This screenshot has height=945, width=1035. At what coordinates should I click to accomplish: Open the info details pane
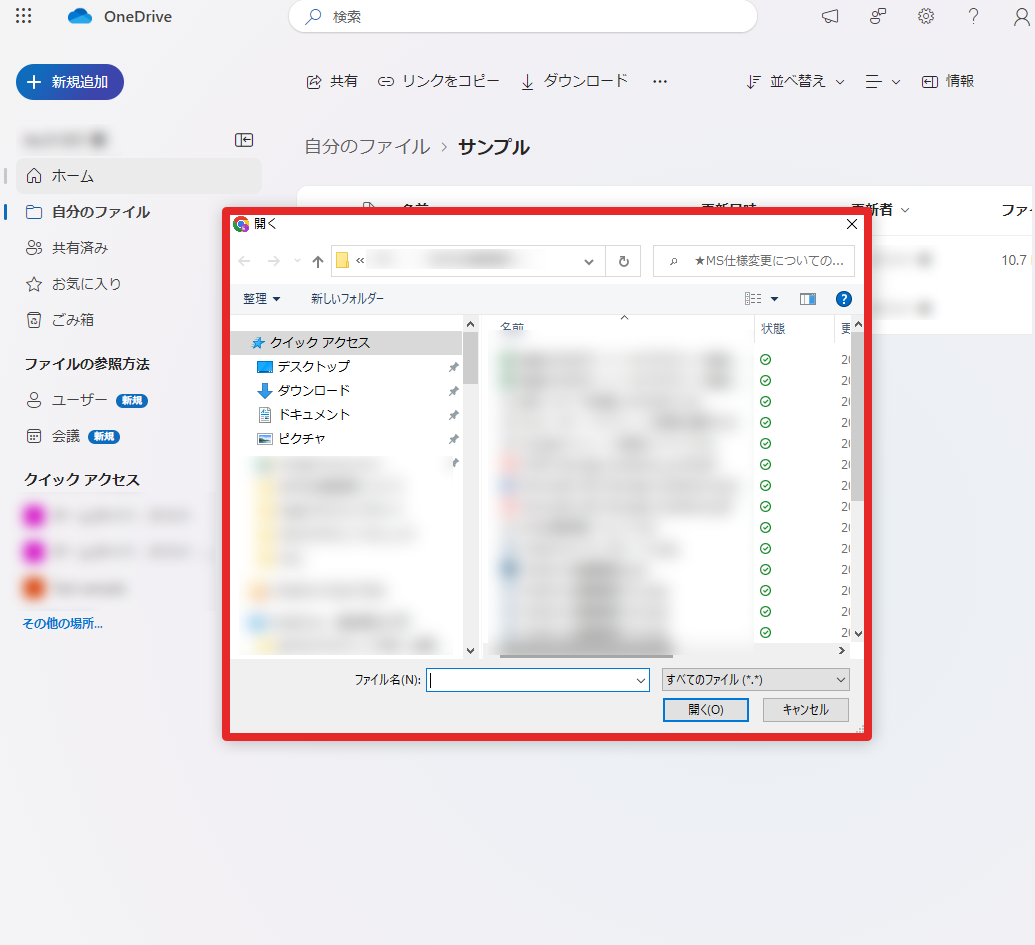click(x=948, y=81)
